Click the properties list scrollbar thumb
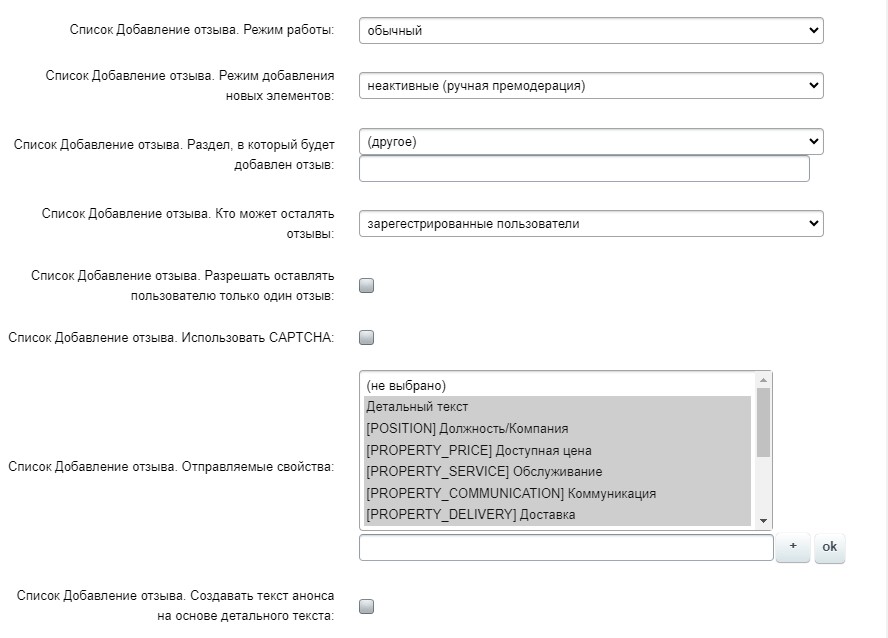 click(x=764, y=422)
